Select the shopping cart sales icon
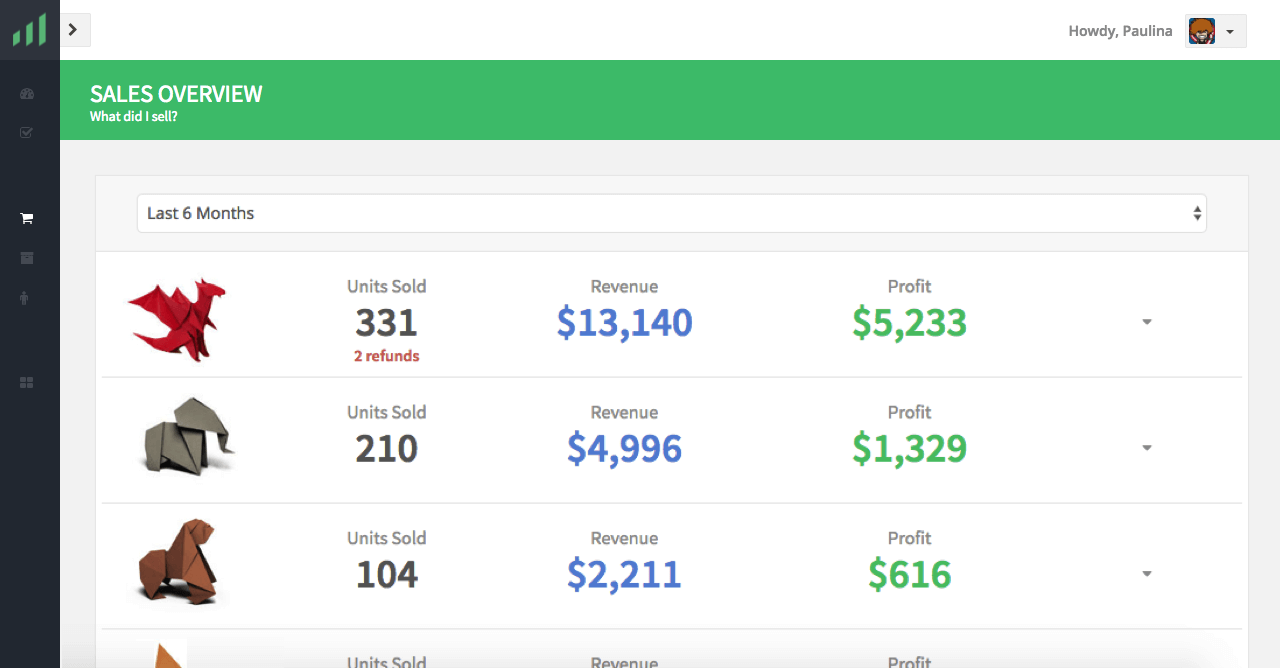The width and height of the screenshot is (1280, 668). pyautogui.click(x=27, y=218)
